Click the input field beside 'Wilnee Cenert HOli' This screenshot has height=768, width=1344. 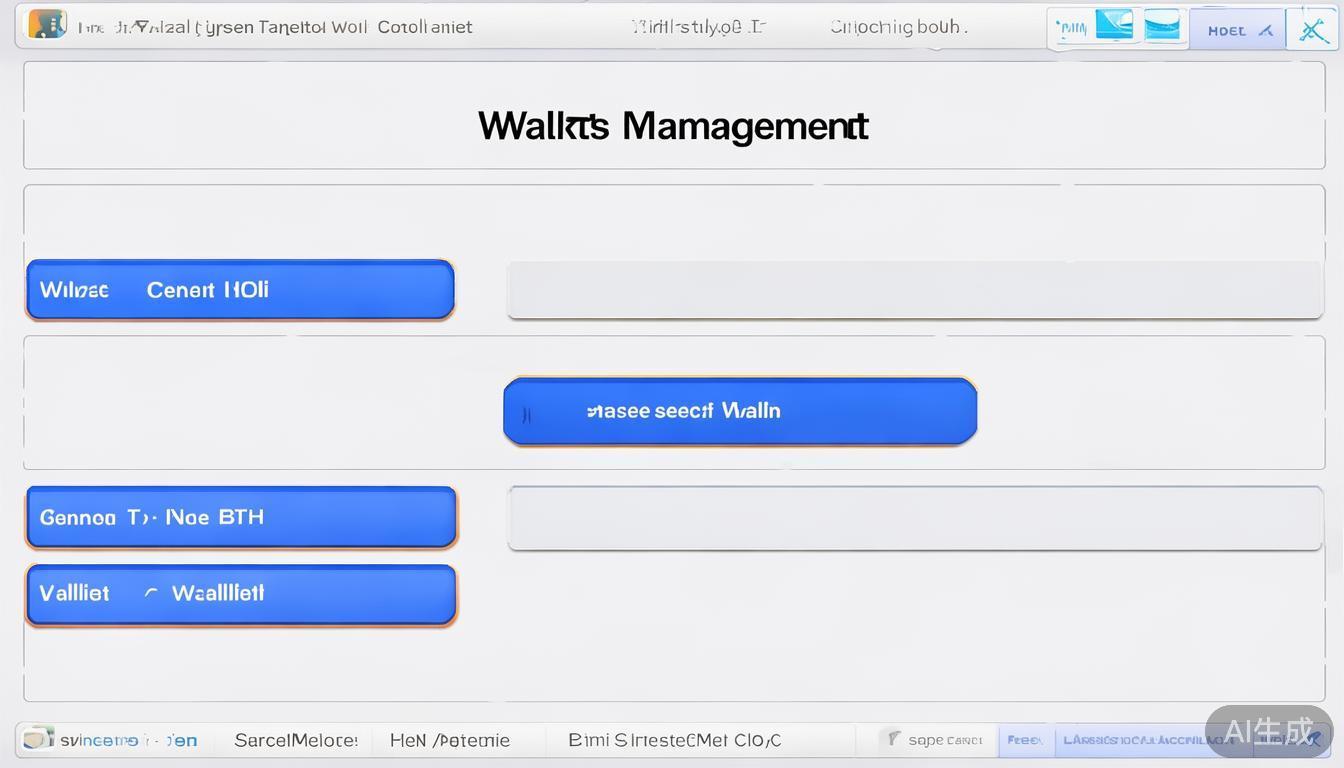pos(914,290)
